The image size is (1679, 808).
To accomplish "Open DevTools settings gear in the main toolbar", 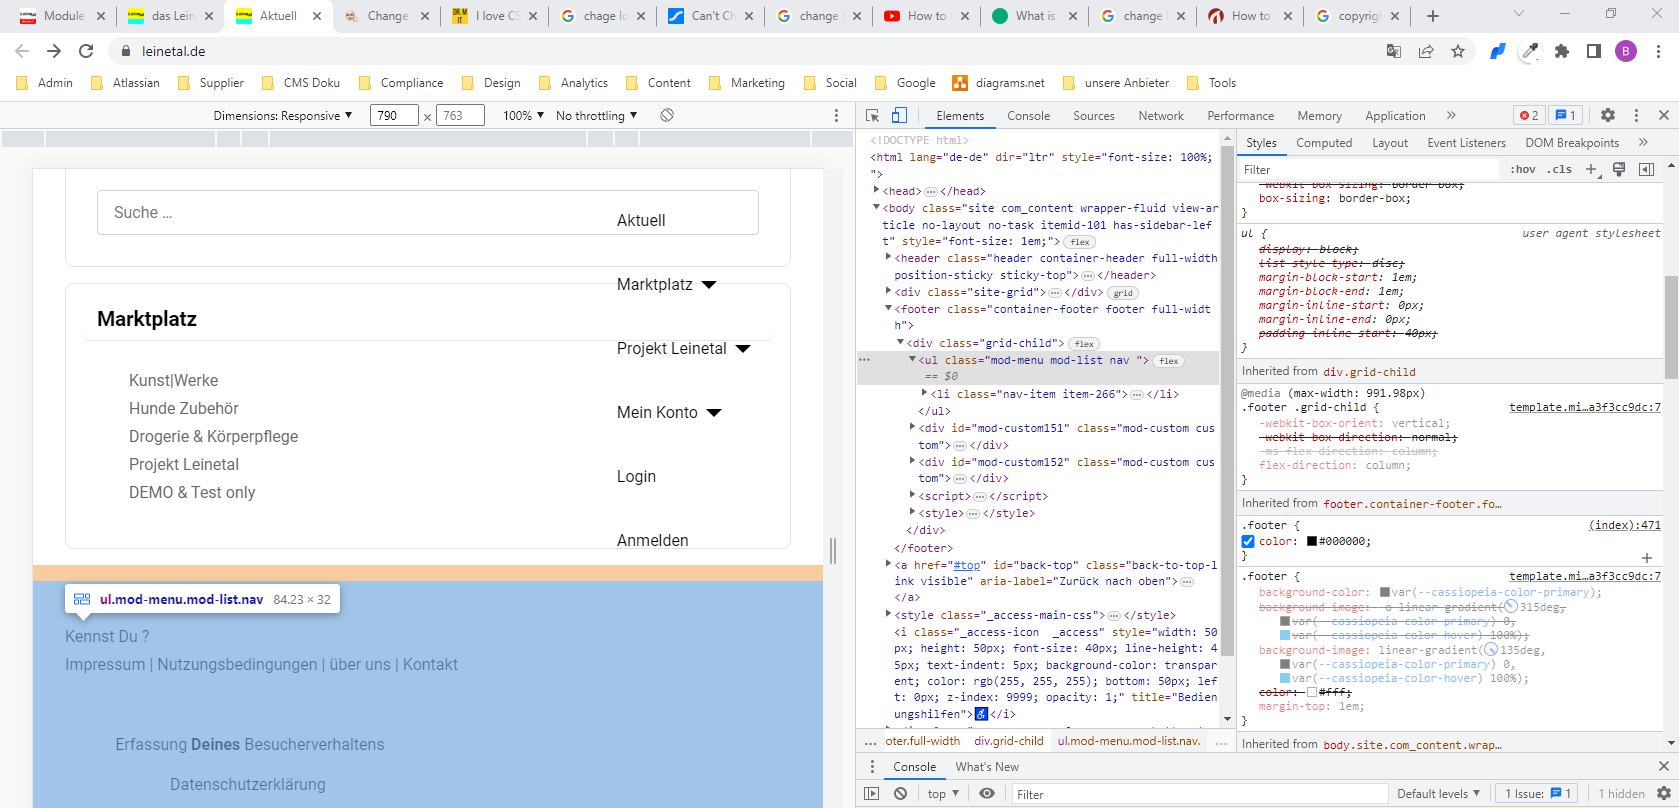I will [1608, 115].
